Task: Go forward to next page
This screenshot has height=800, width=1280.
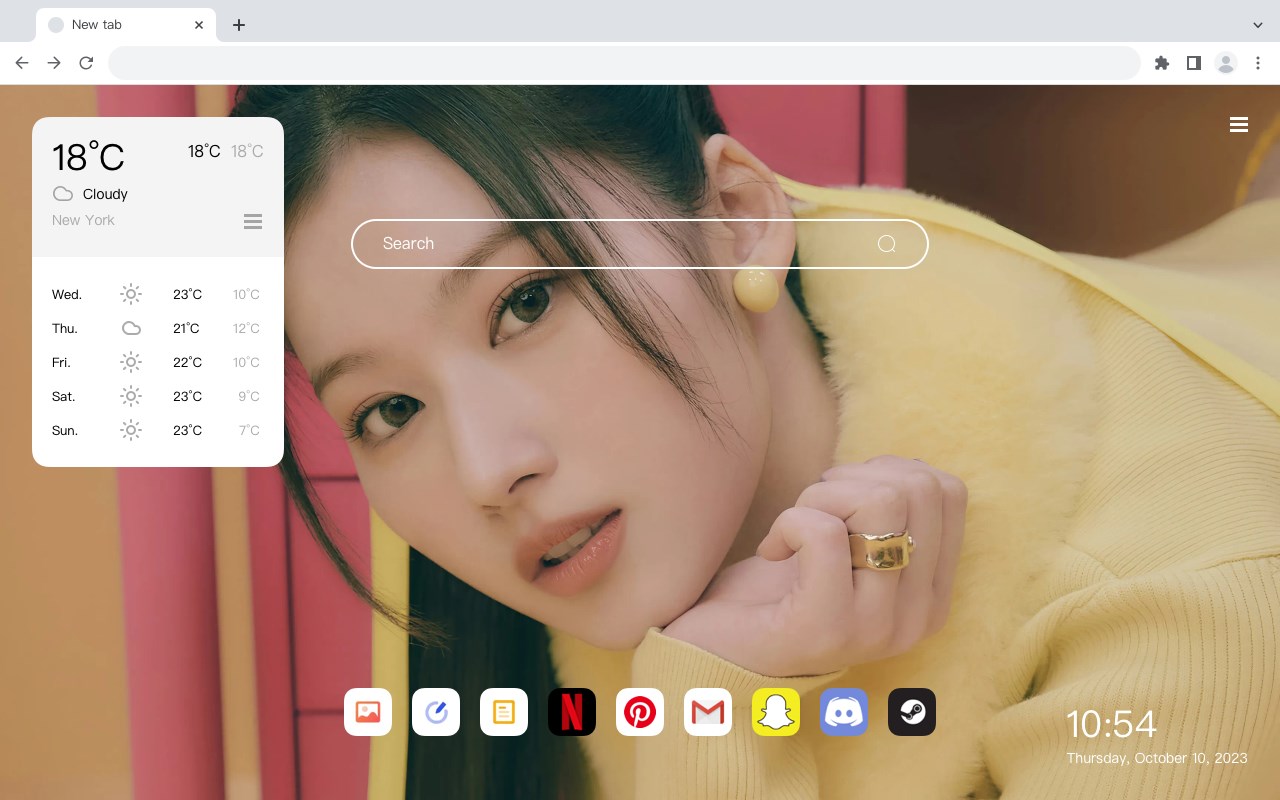Action: 54,63
